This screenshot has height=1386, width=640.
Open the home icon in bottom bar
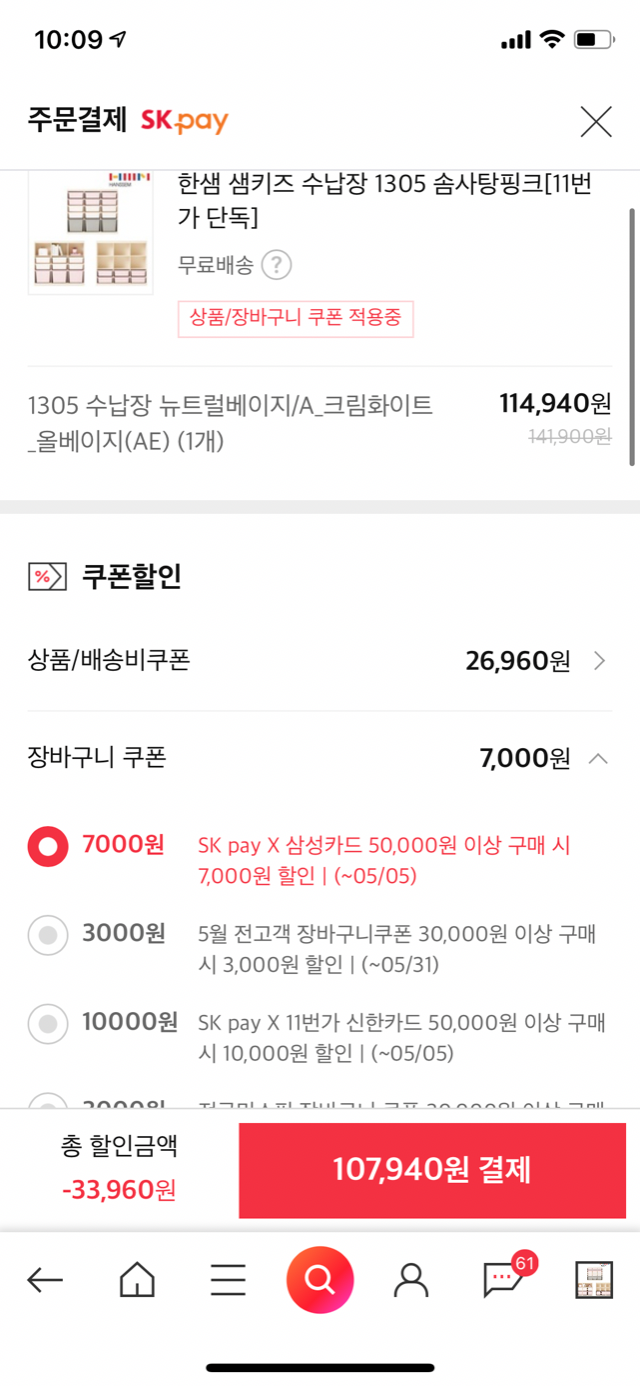click(137, 1279)
